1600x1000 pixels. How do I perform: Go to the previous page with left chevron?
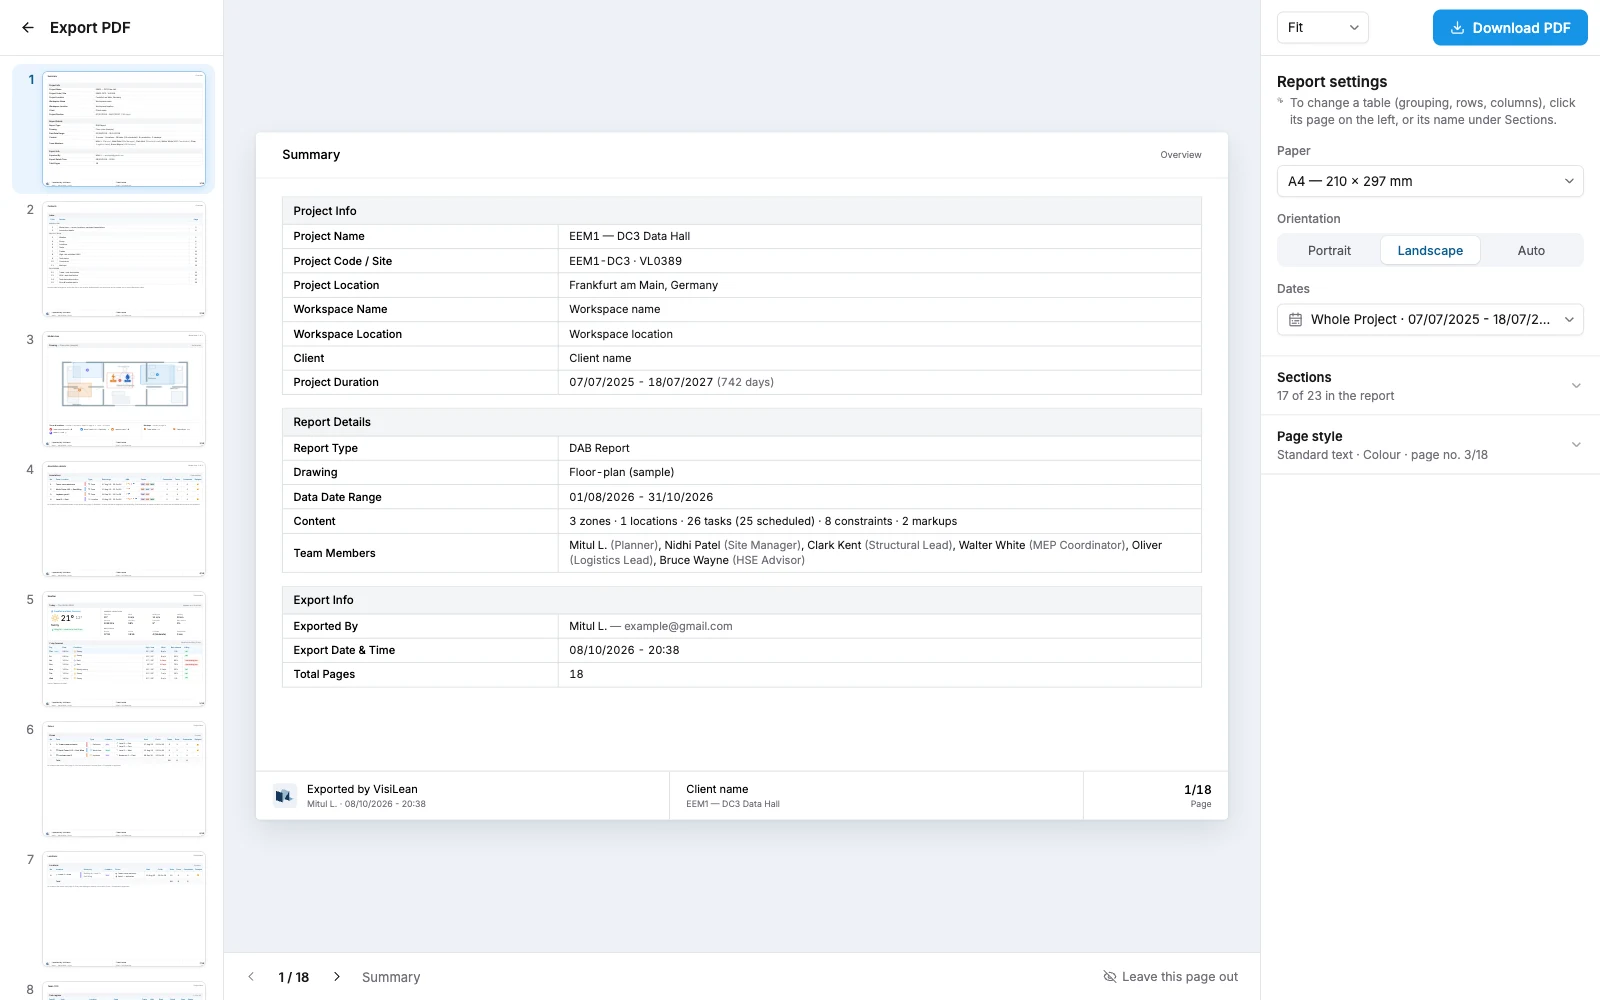(251, 977)
